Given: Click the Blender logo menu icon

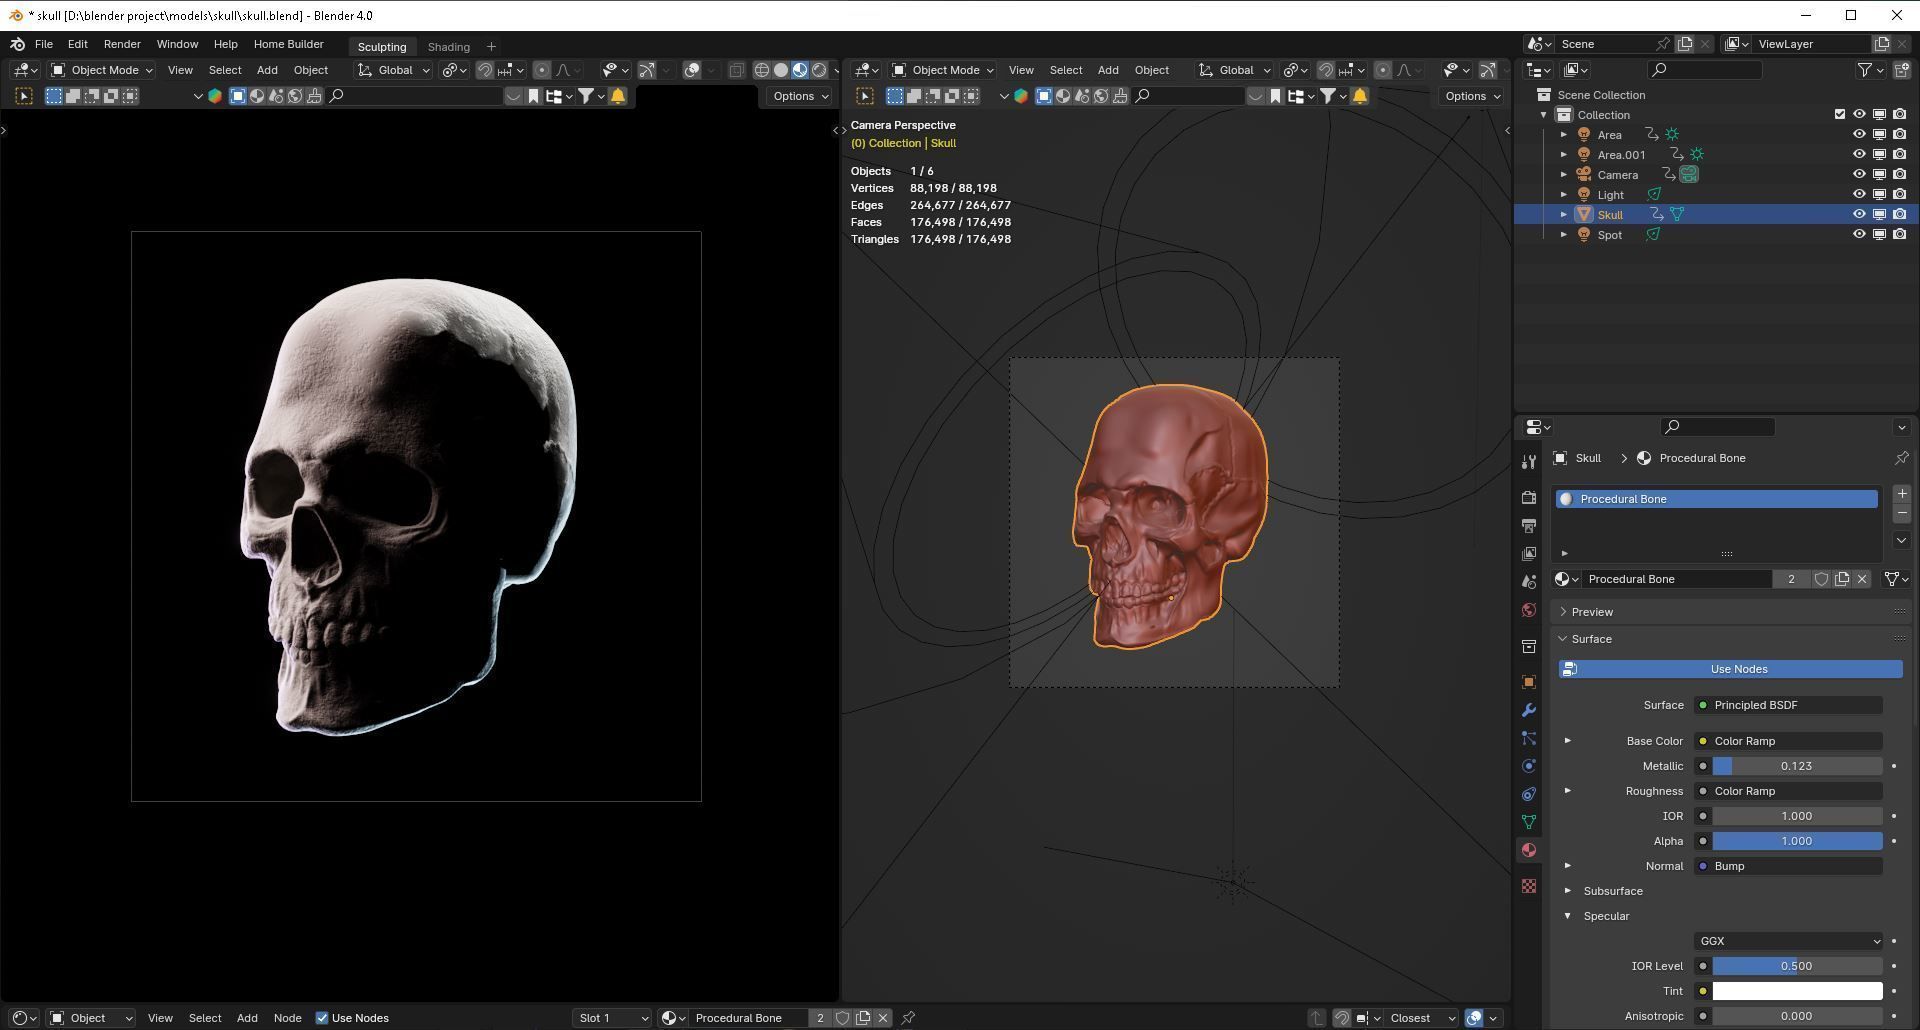Looking at the screenshot, I should 17,45.
